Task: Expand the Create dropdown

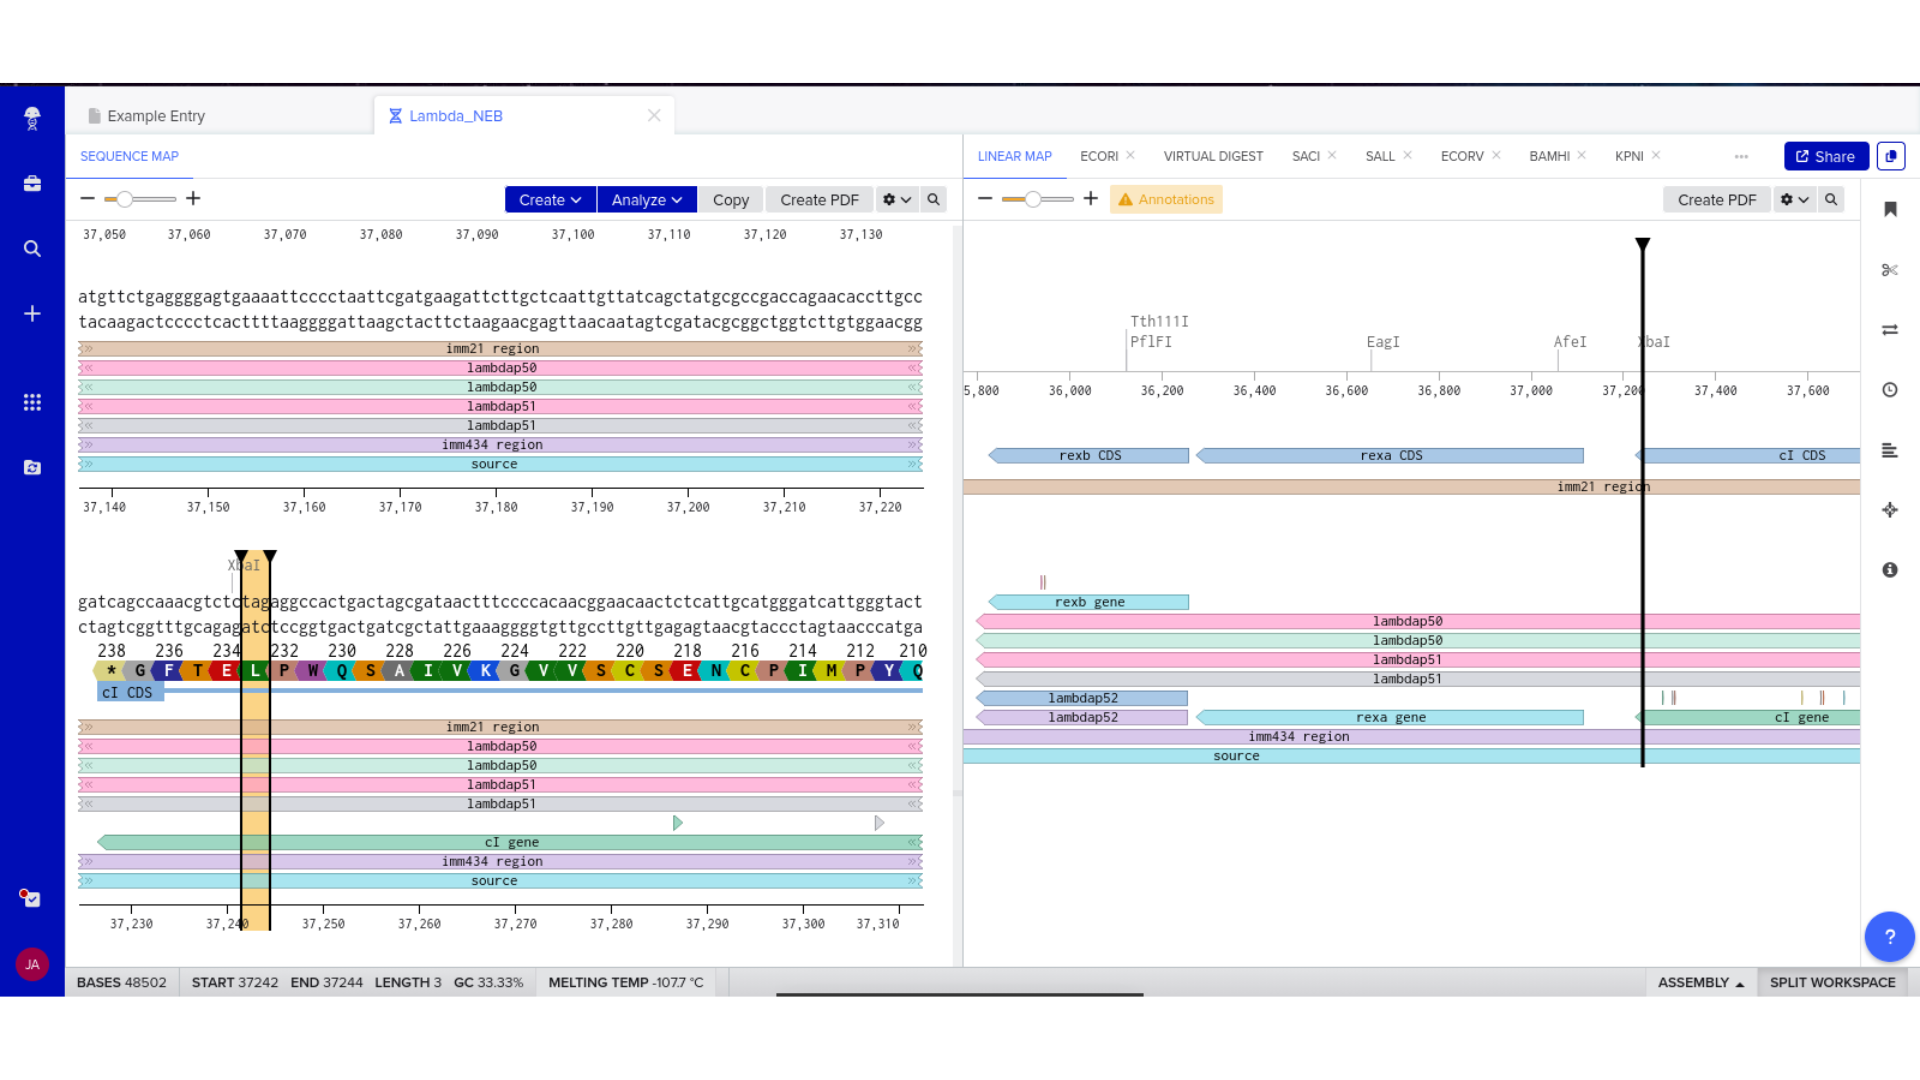Action: tap(549, 199)
